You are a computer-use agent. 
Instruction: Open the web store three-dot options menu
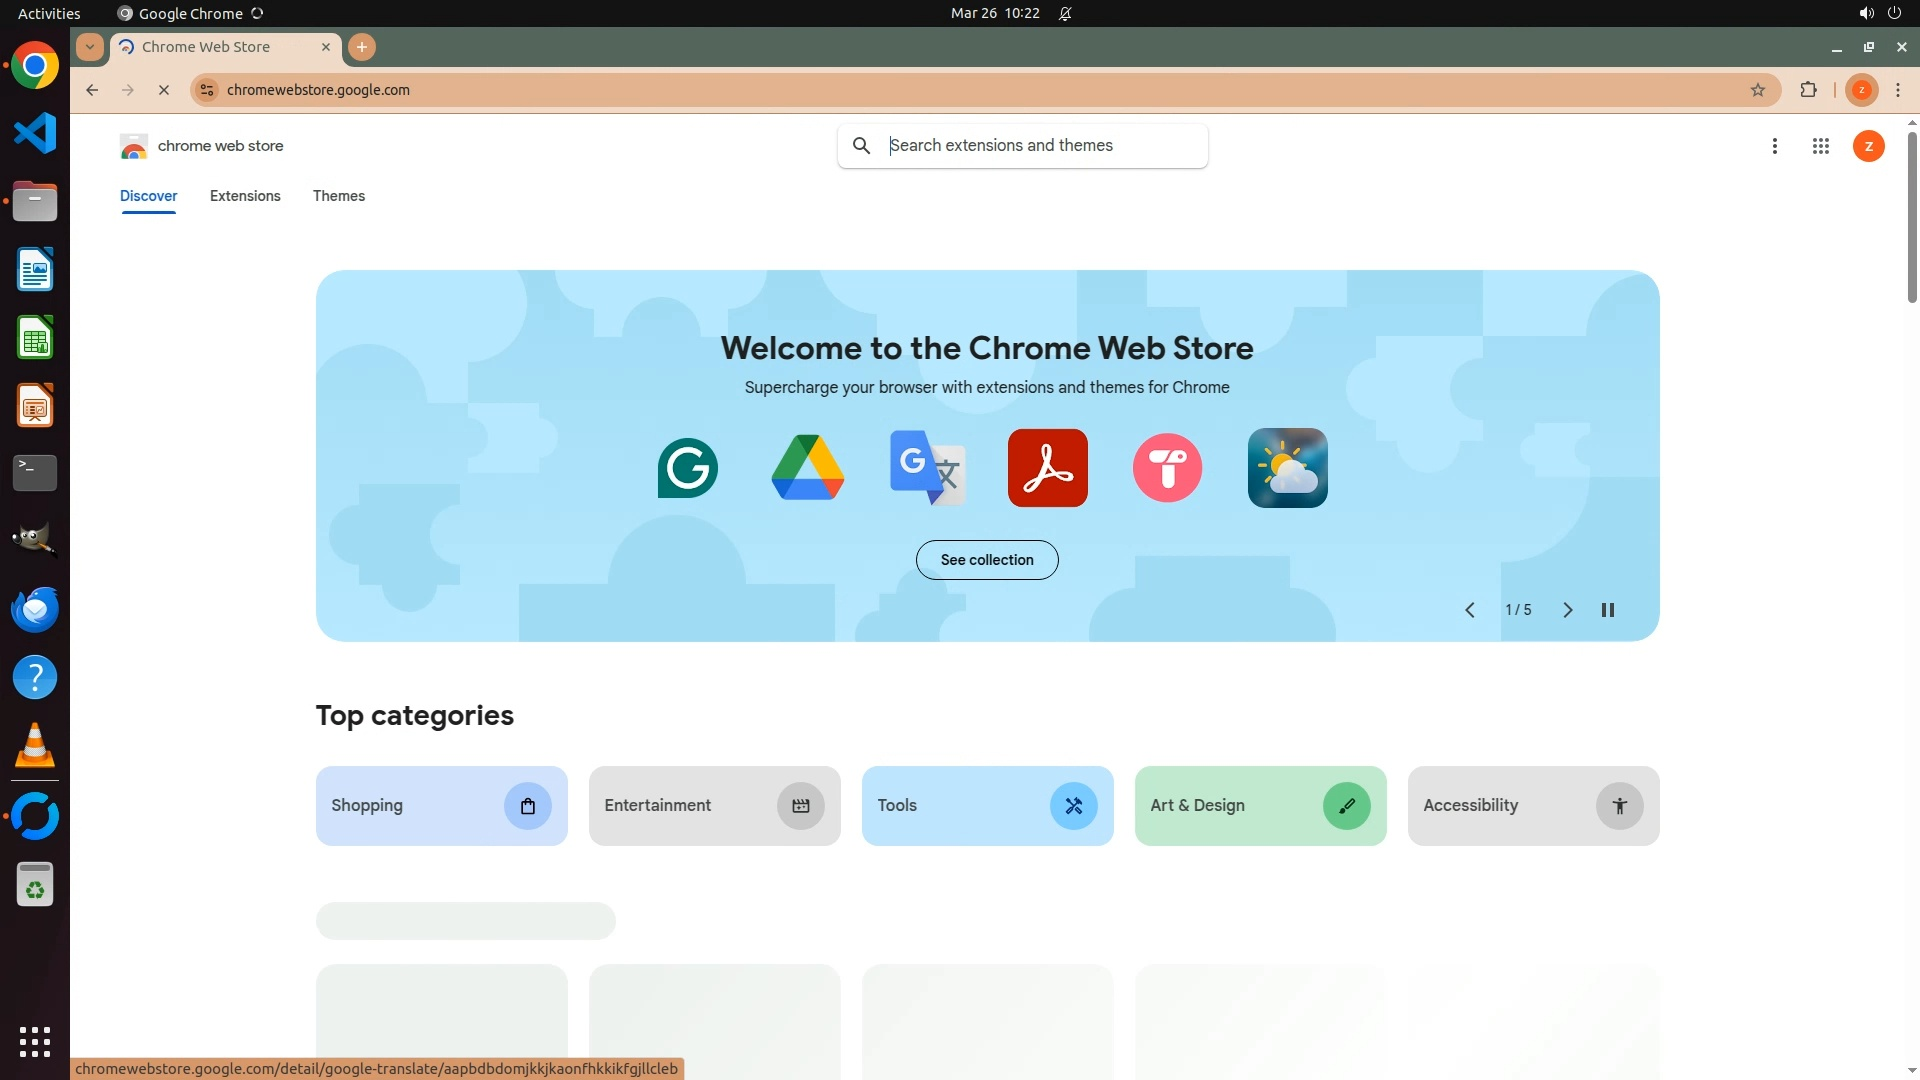1775,146
